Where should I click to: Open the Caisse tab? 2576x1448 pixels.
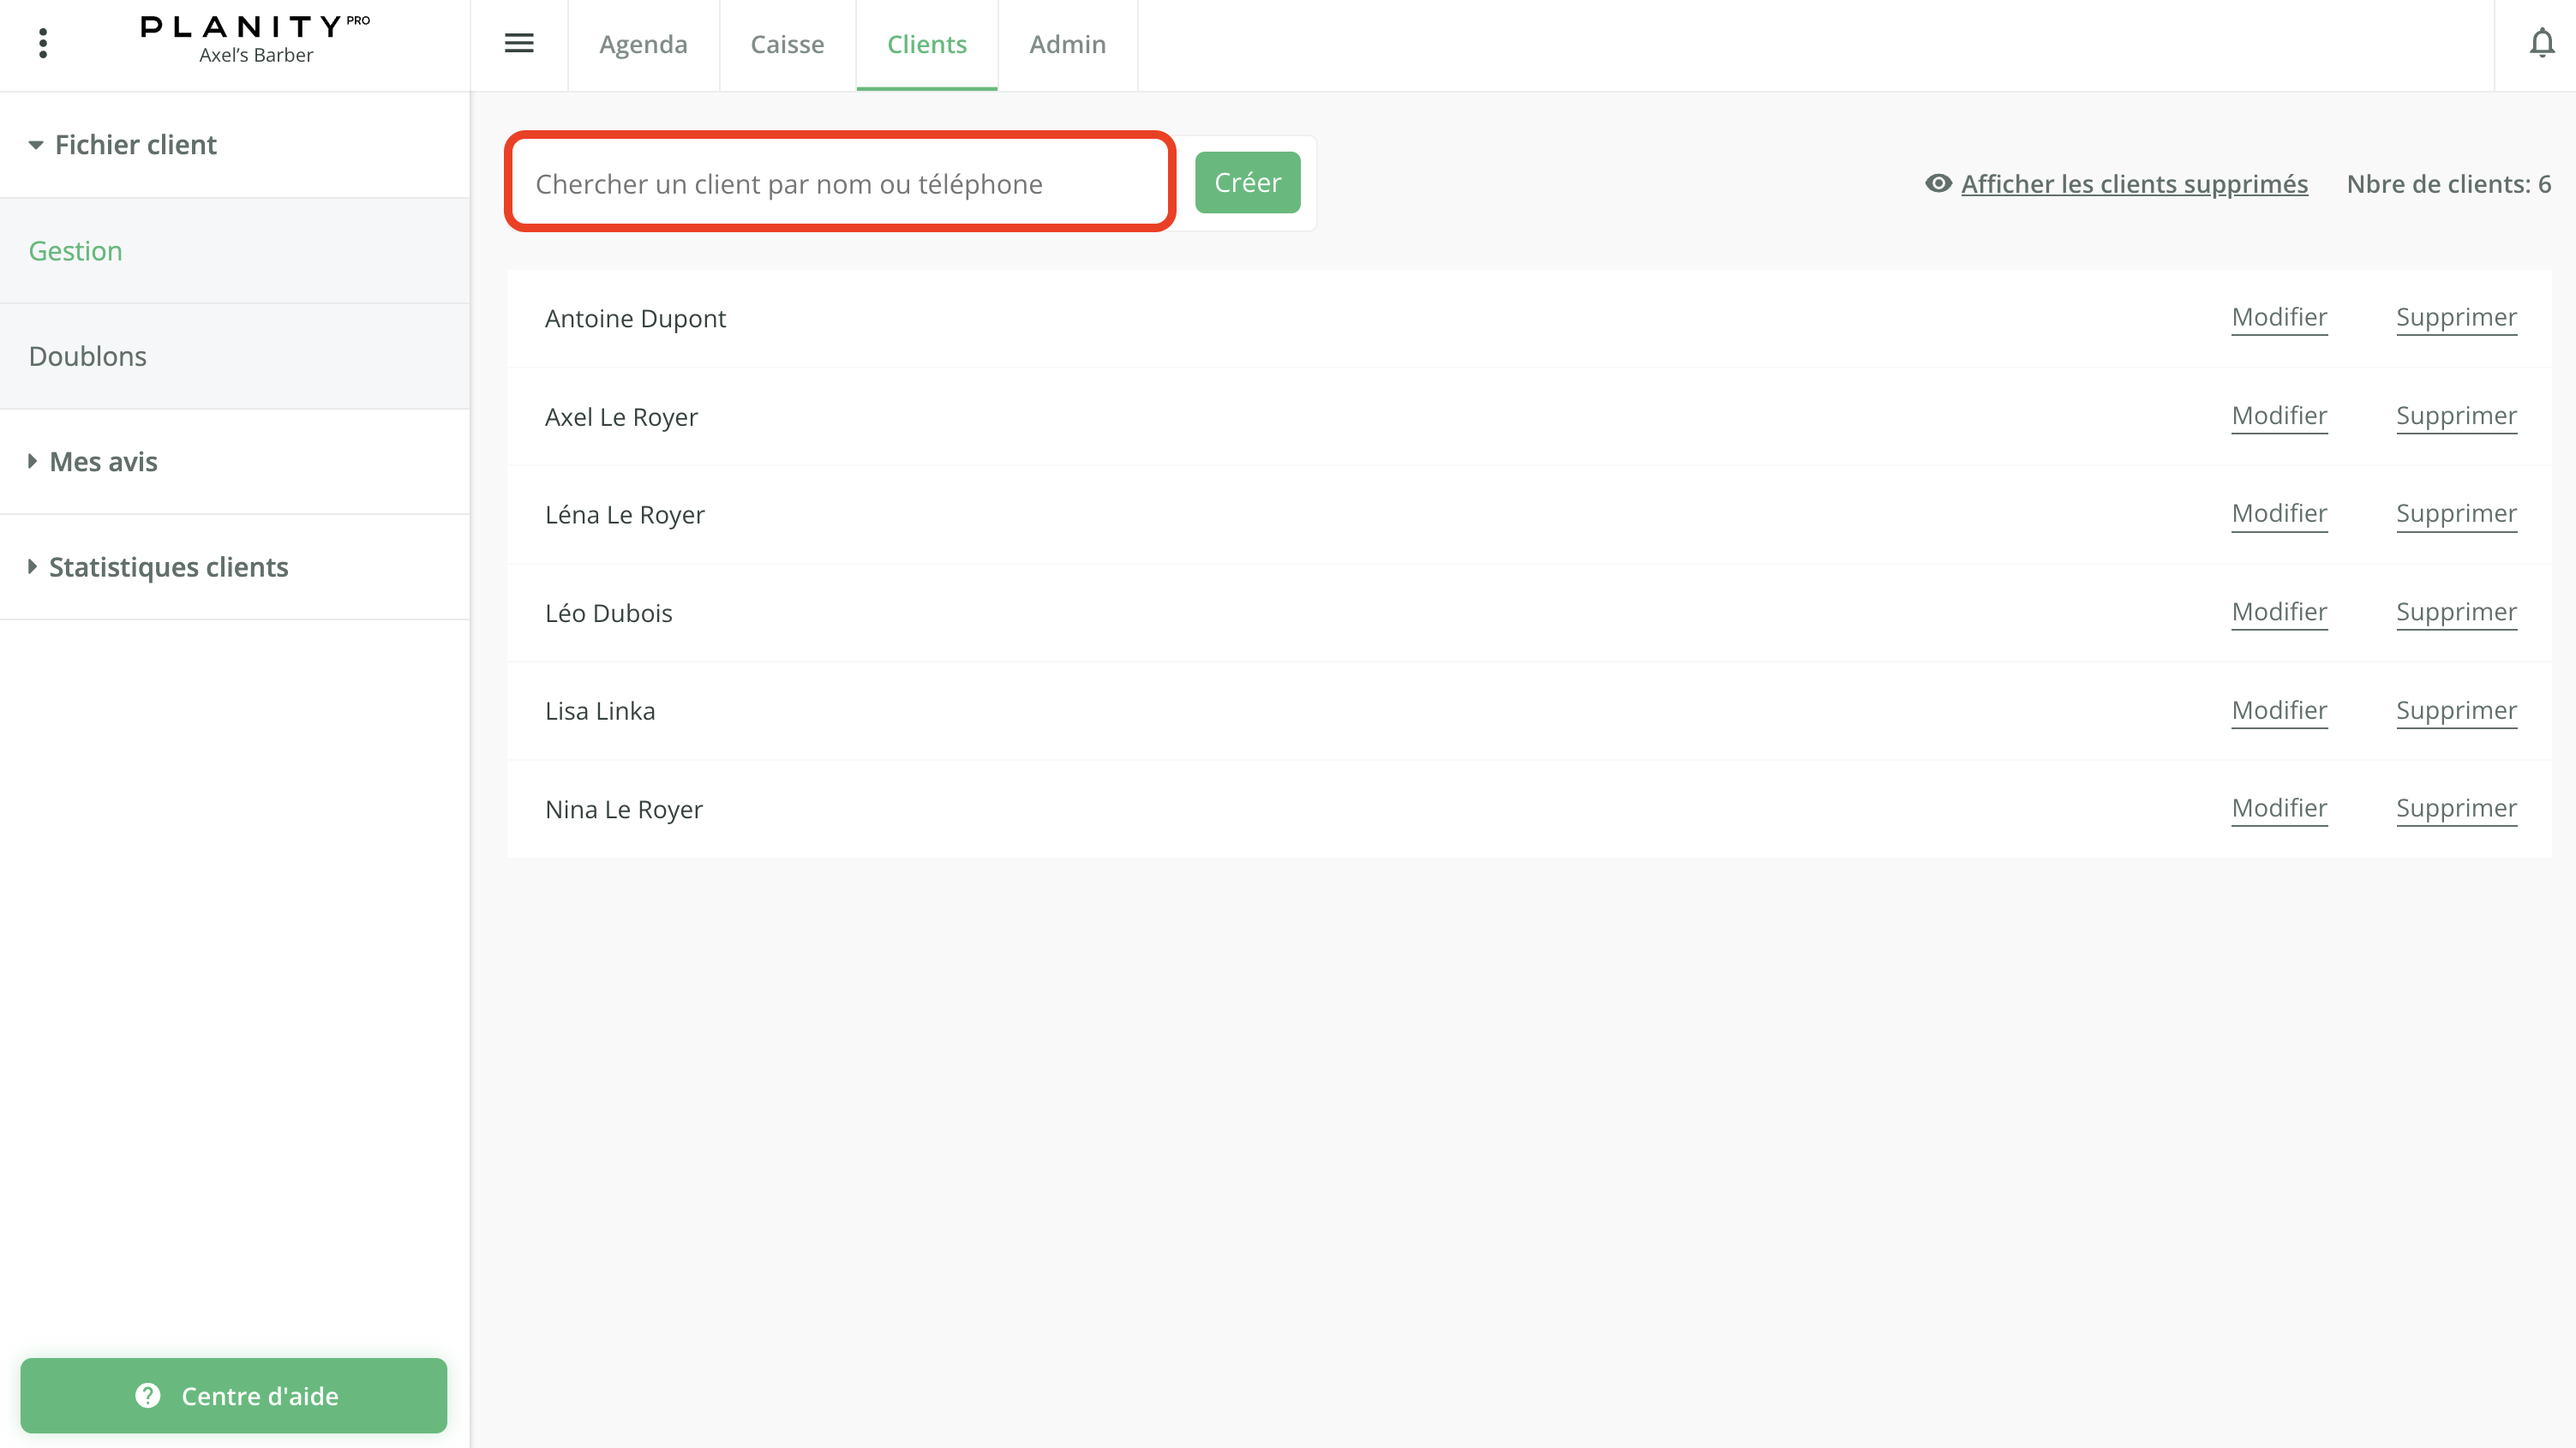pyautogui.click(x=787, y=45)
